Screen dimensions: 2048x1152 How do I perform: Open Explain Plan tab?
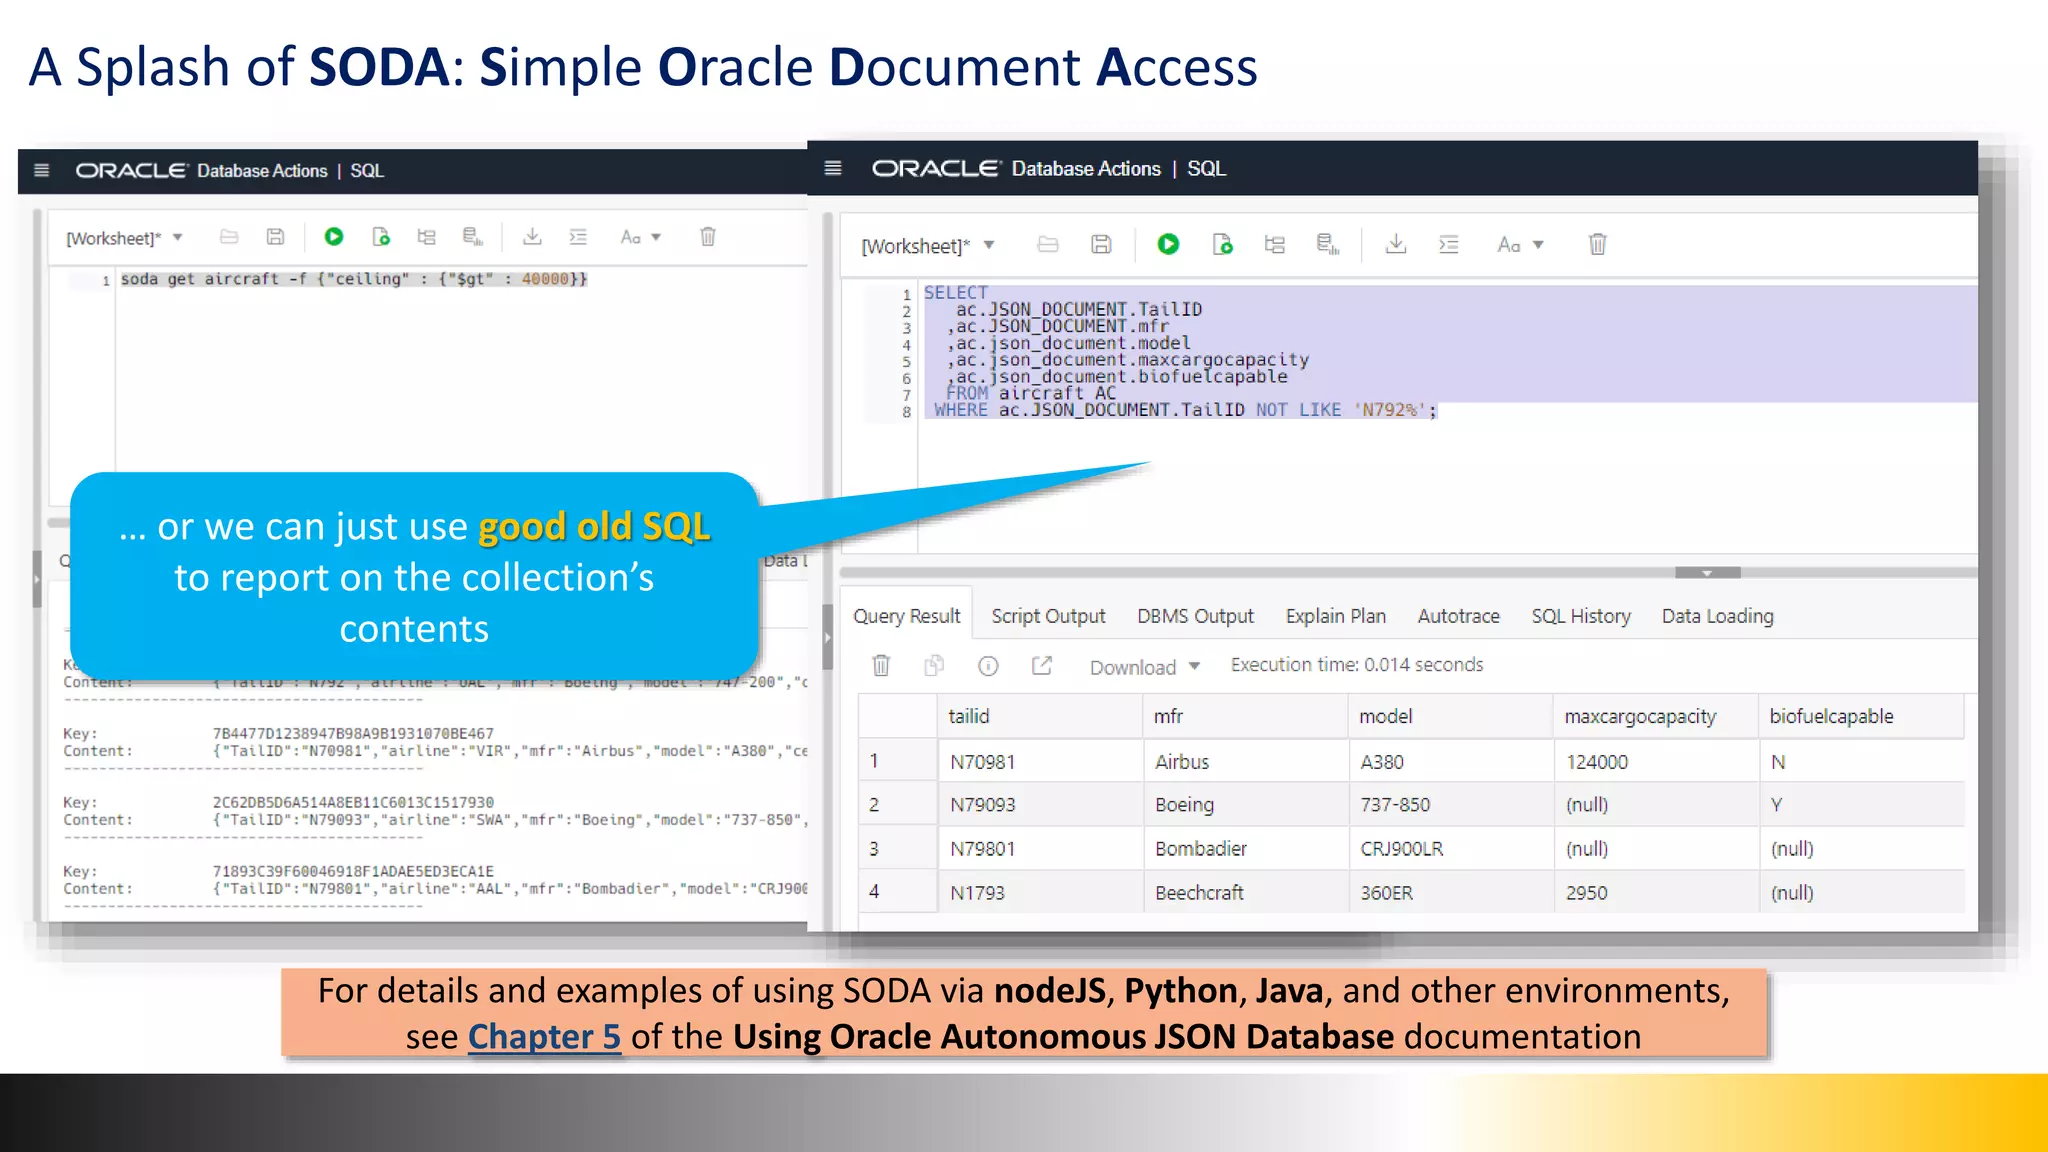click(x=1336, y=616)
